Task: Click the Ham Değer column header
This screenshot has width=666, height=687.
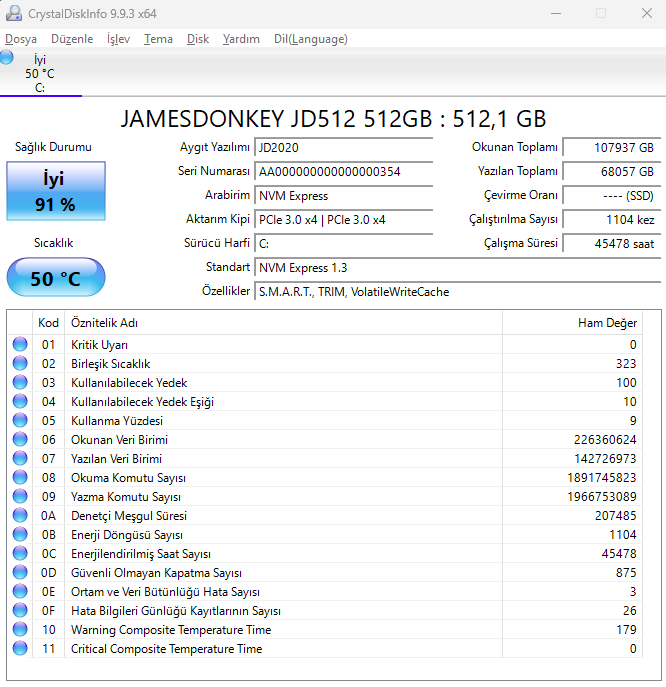Action: pos(572,323)
